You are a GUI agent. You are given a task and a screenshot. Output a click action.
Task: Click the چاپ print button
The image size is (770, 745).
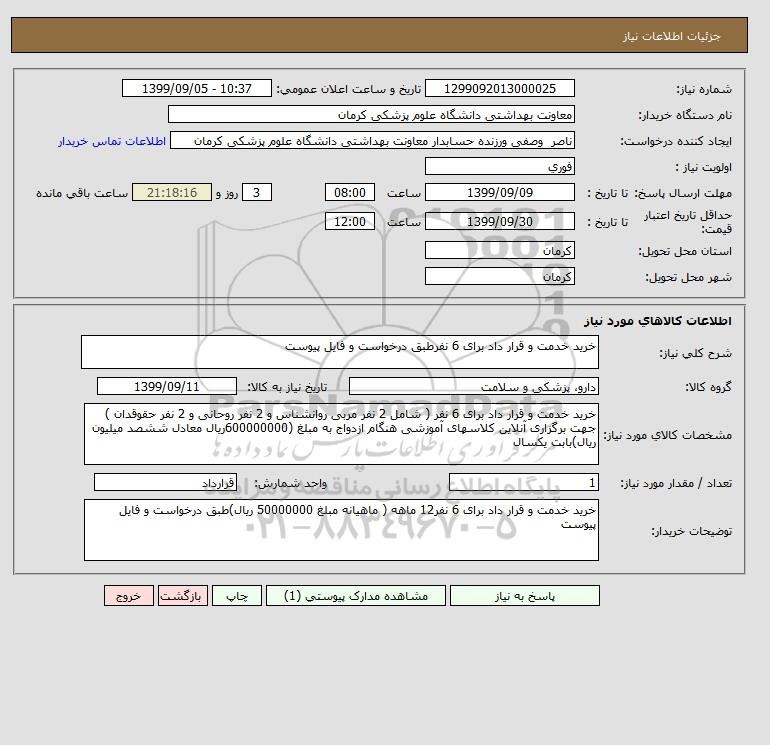point(237,596)
